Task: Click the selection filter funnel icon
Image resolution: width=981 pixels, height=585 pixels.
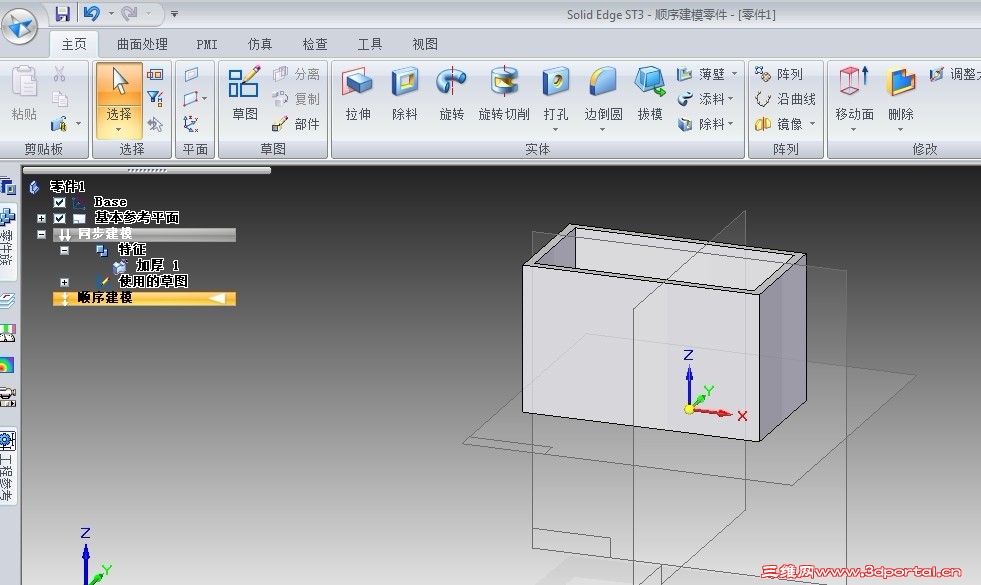Action: point(155,98)
